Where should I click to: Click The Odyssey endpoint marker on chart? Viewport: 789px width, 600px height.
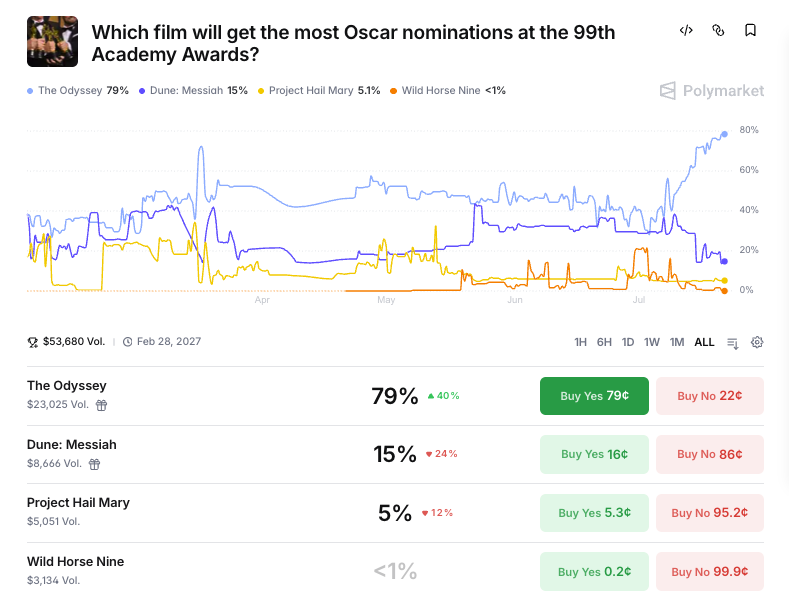point(725,134)
